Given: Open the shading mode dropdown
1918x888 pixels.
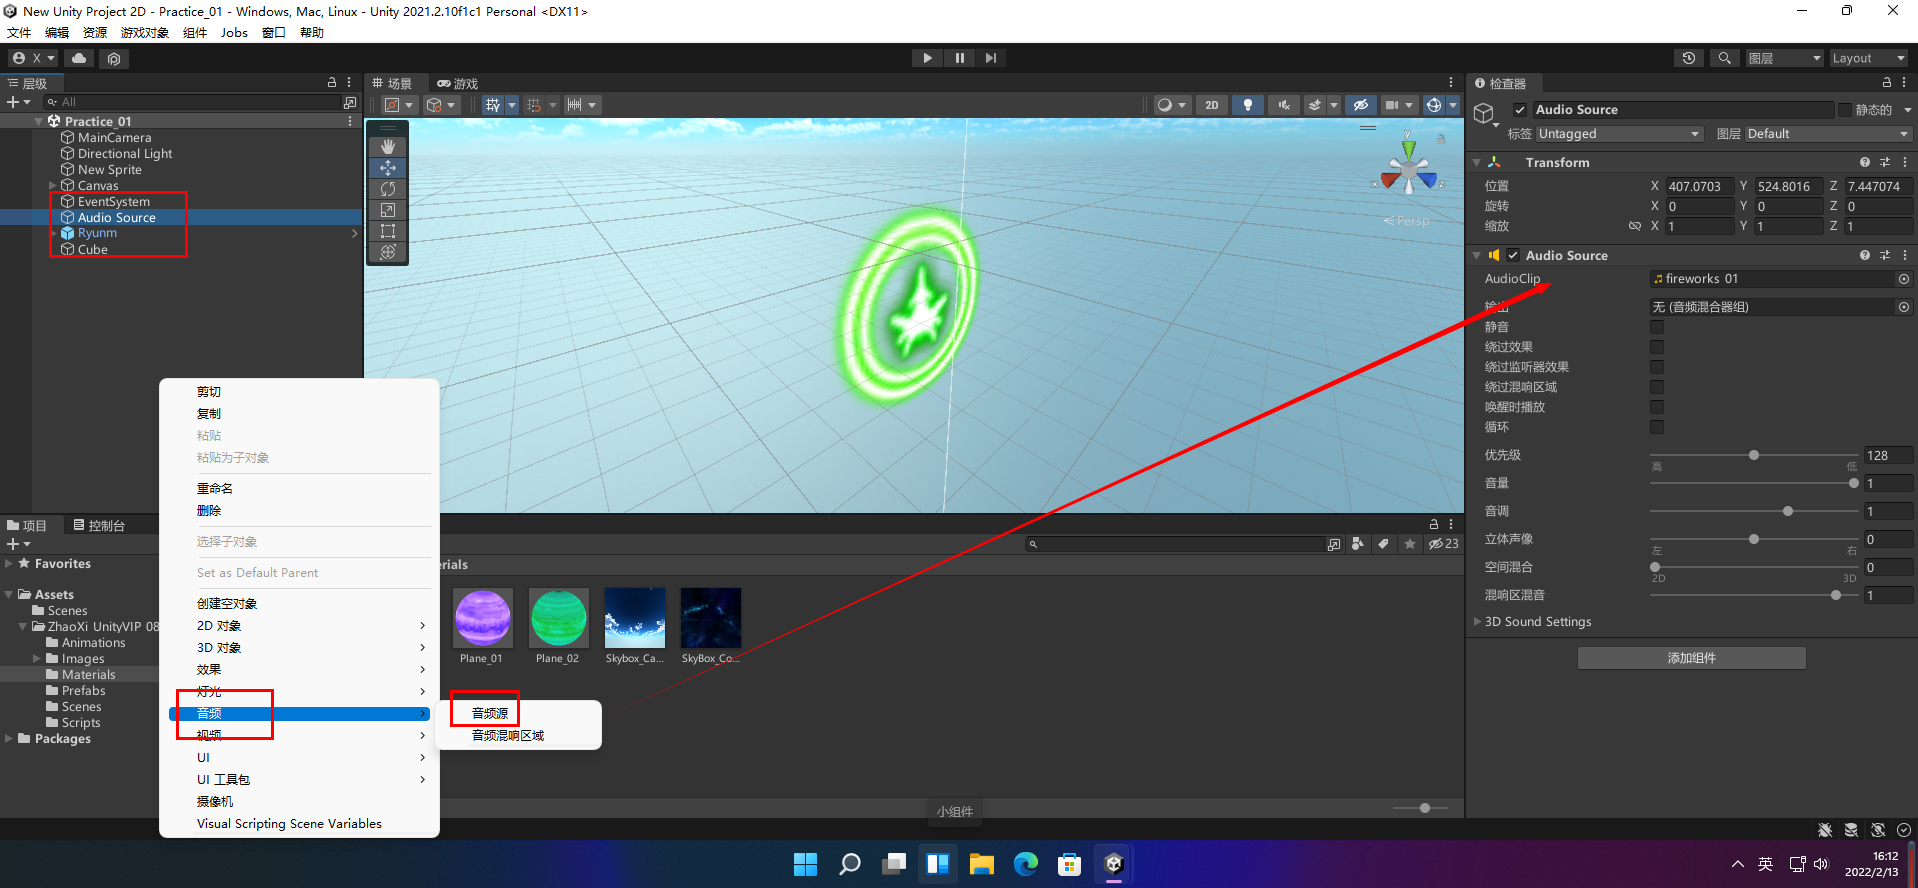Looking at the screenshot, I should coord(1172,105).
